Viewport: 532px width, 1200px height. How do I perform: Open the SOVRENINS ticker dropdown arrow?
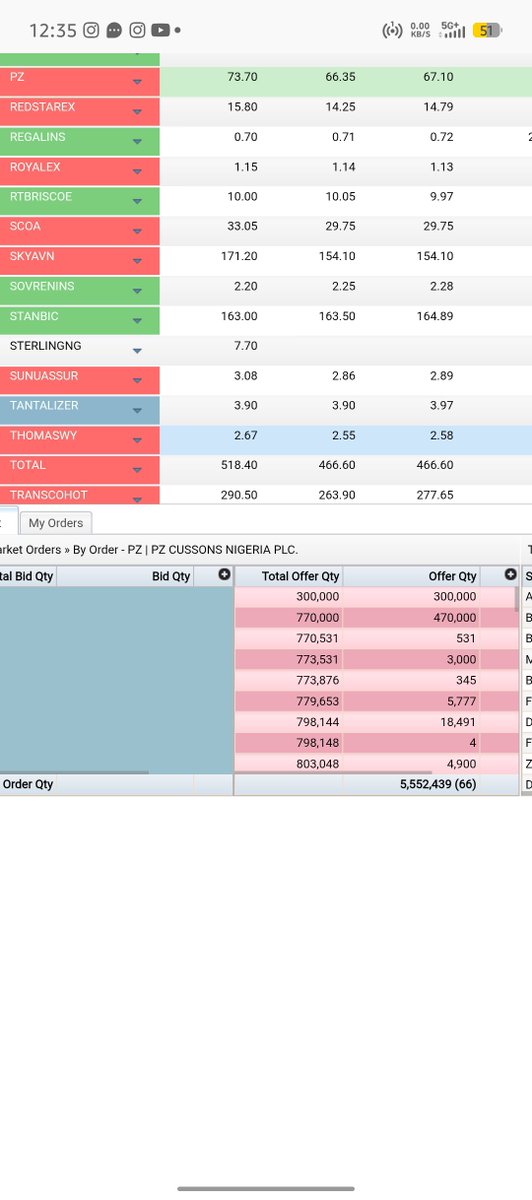(x=137, y=293)
